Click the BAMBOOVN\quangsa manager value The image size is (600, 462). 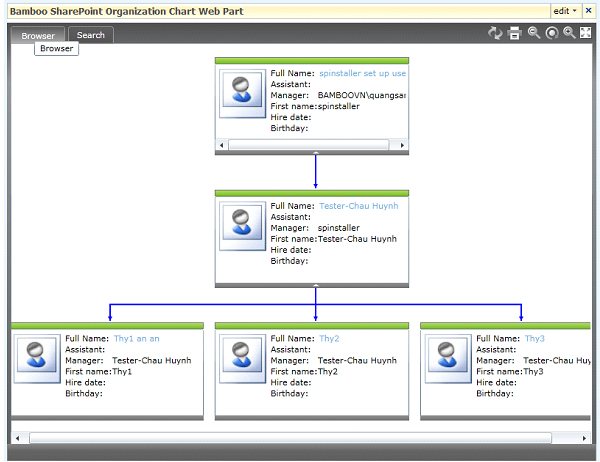coord(362,95)
